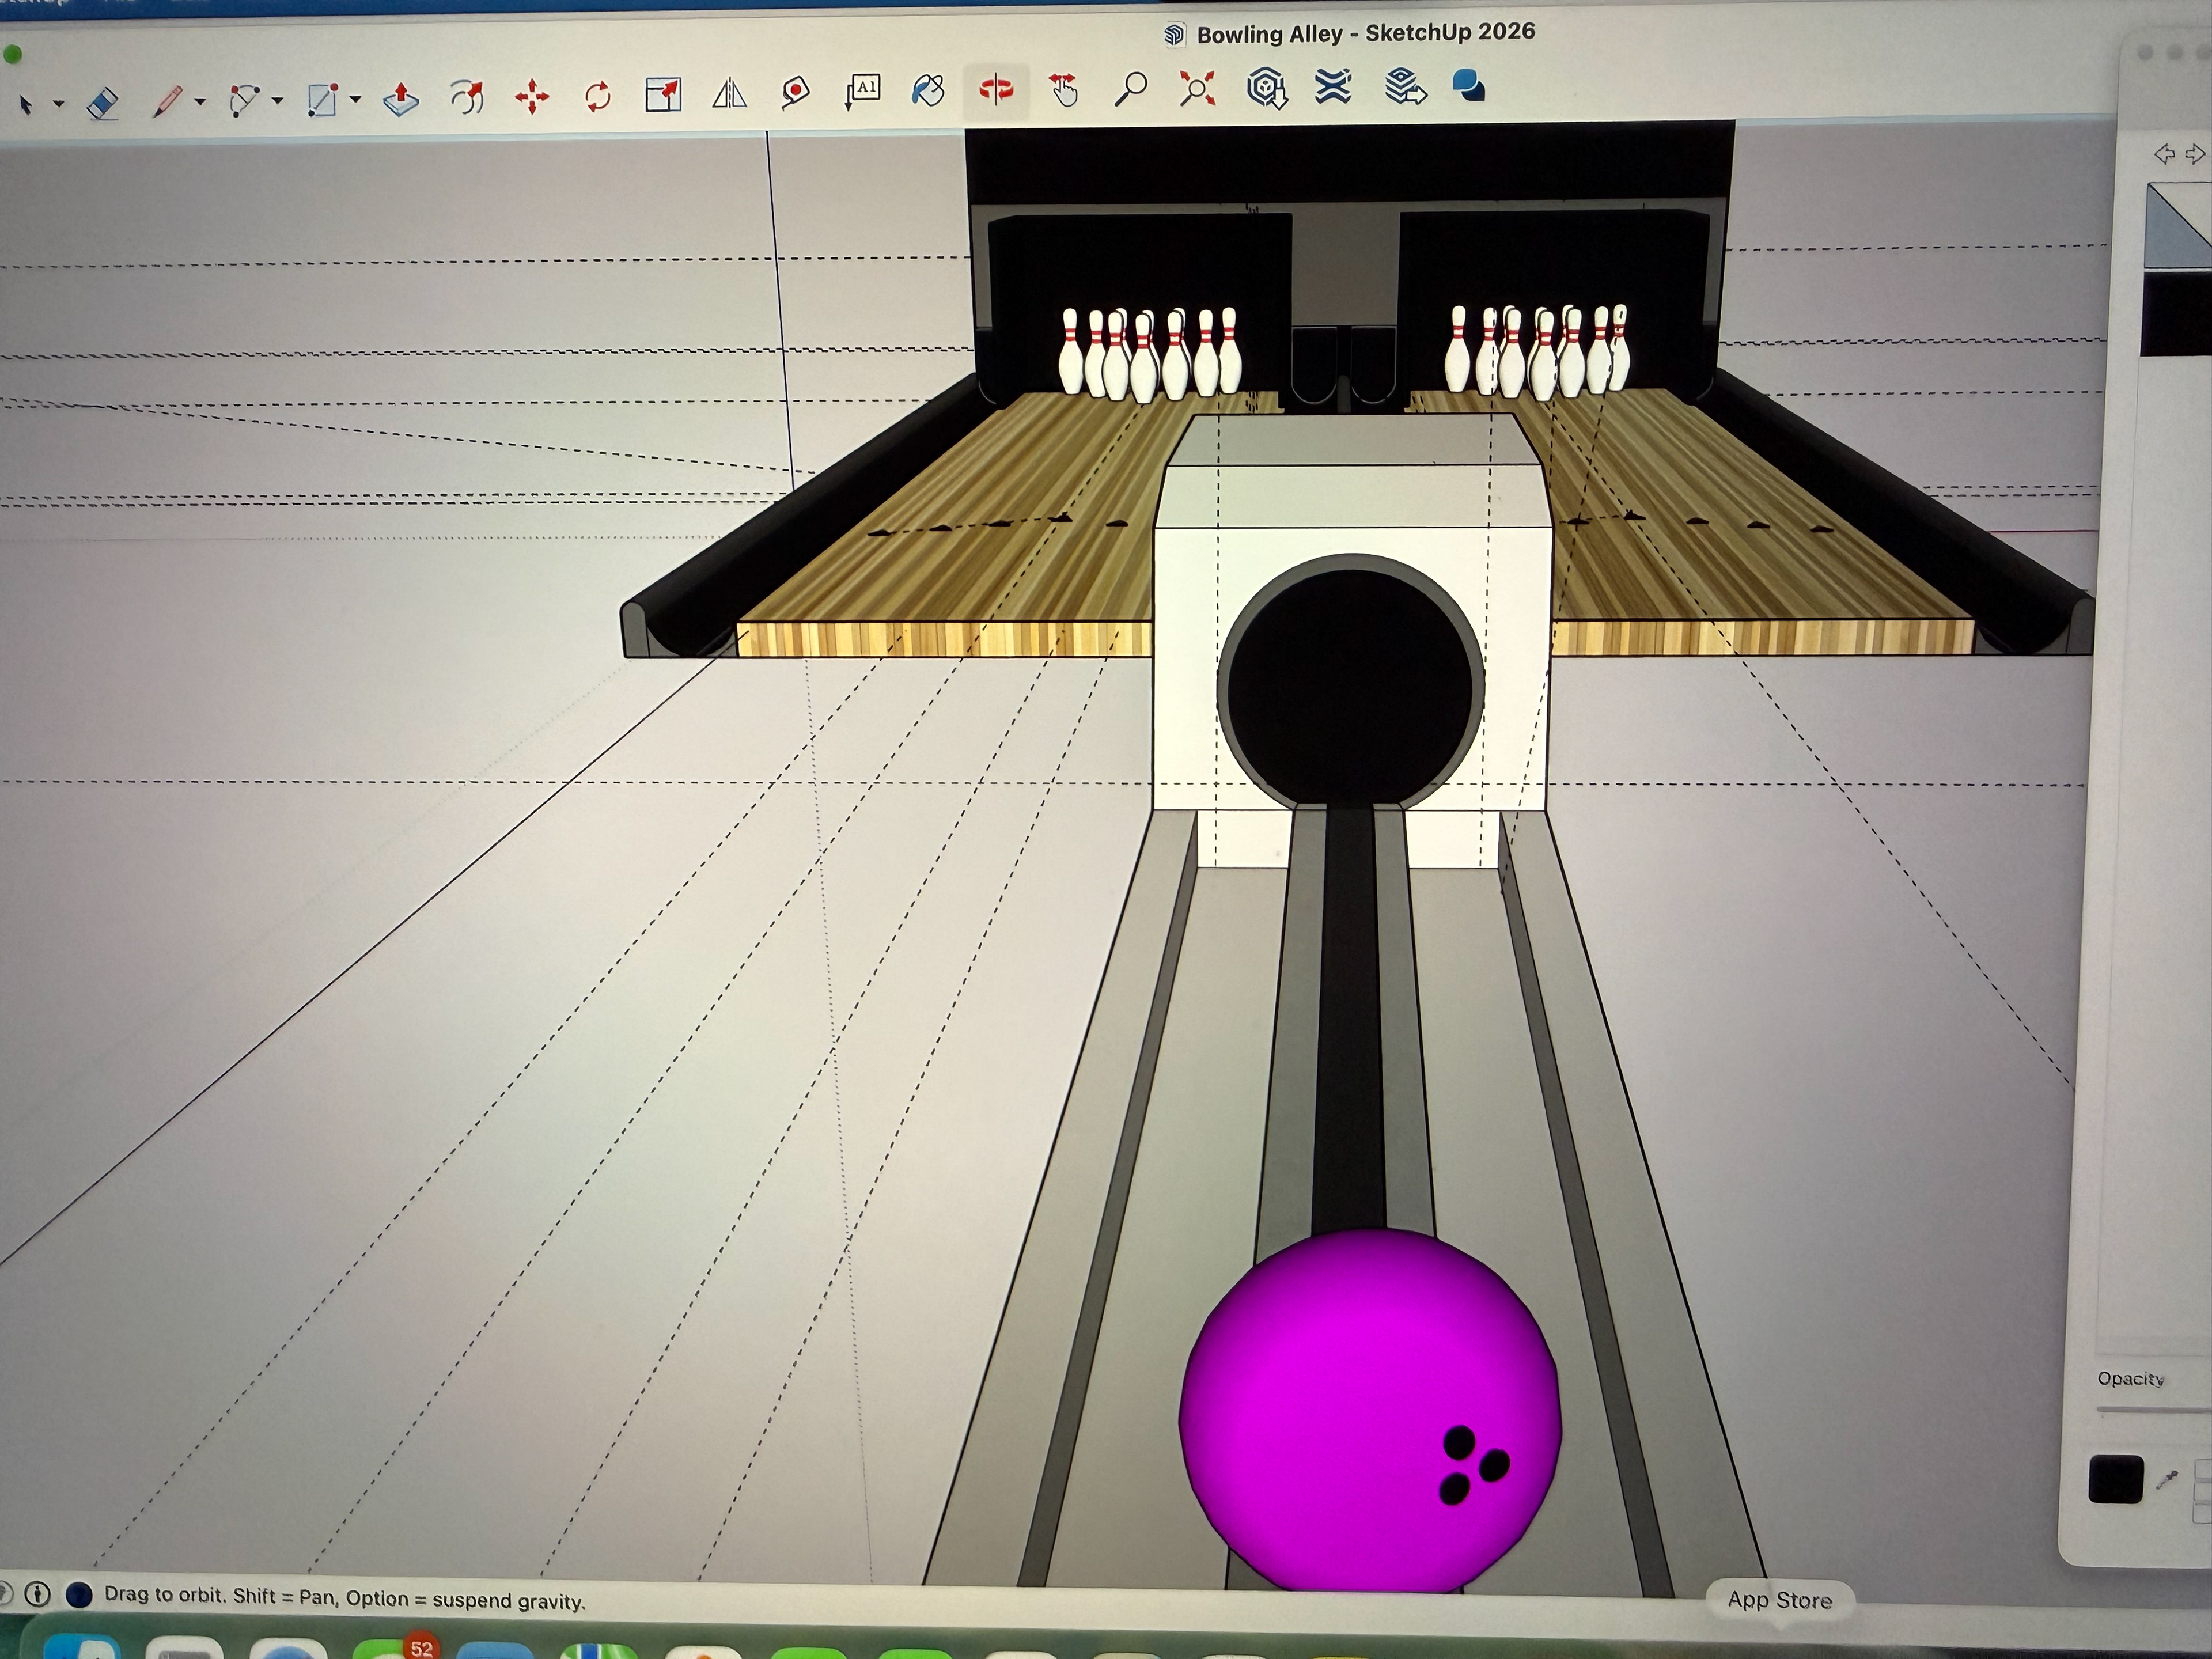The height and width of the screenshot is (1659, 2212).
Task: Choose the Move tool
Action: 531,97
